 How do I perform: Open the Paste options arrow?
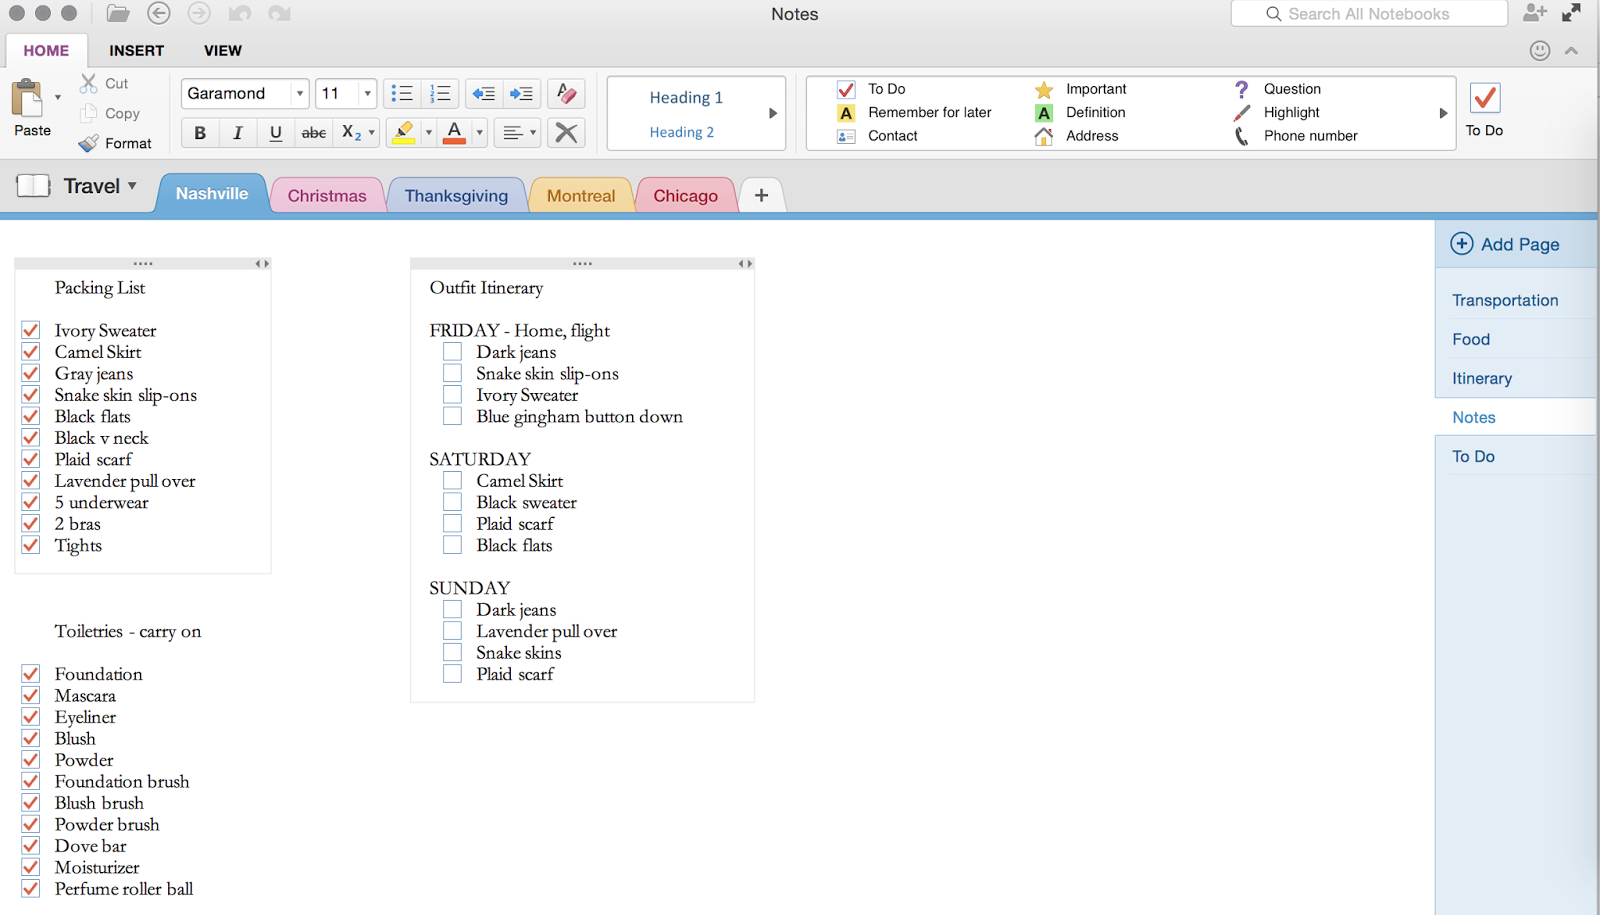[x=58, y=97]
